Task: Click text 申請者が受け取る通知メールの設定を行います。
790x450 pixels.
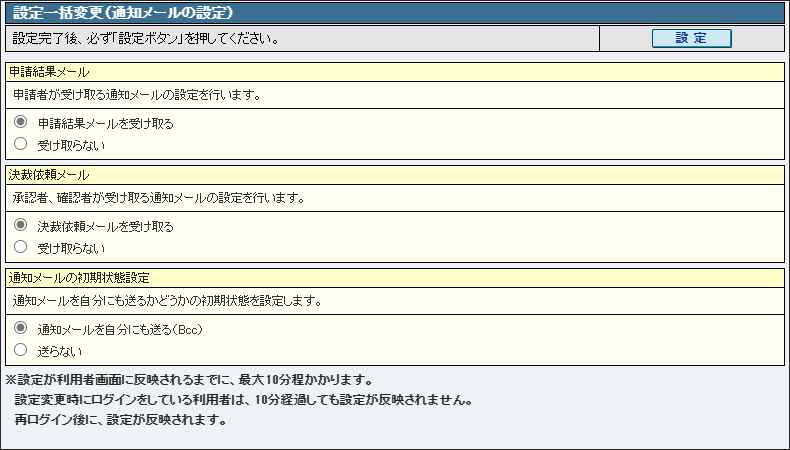Action: pos(137,95)
